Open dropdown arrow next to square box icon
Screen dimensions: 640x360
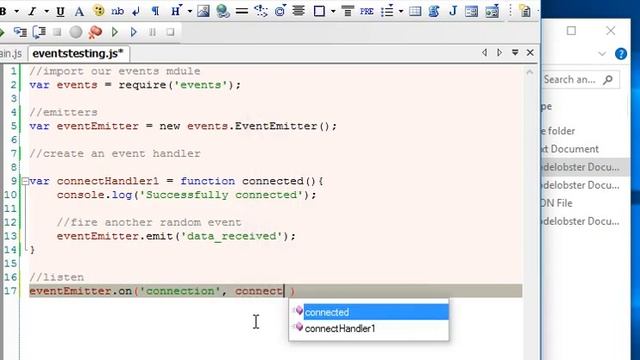333,11
